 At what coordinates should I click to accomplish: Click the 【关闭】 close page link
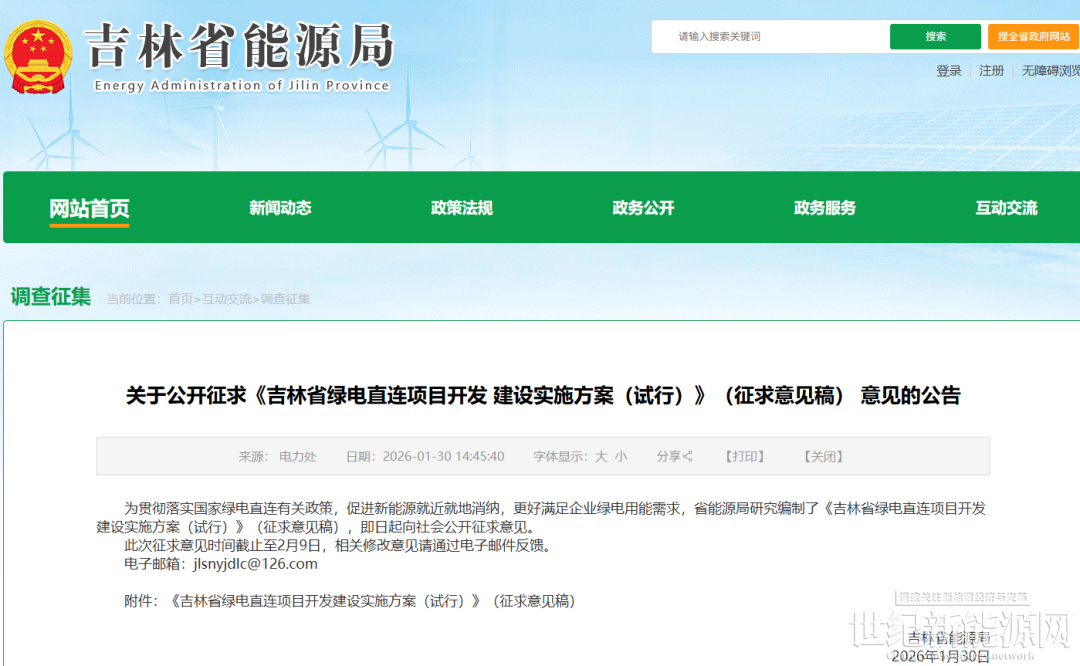click(x=823, y=457)
